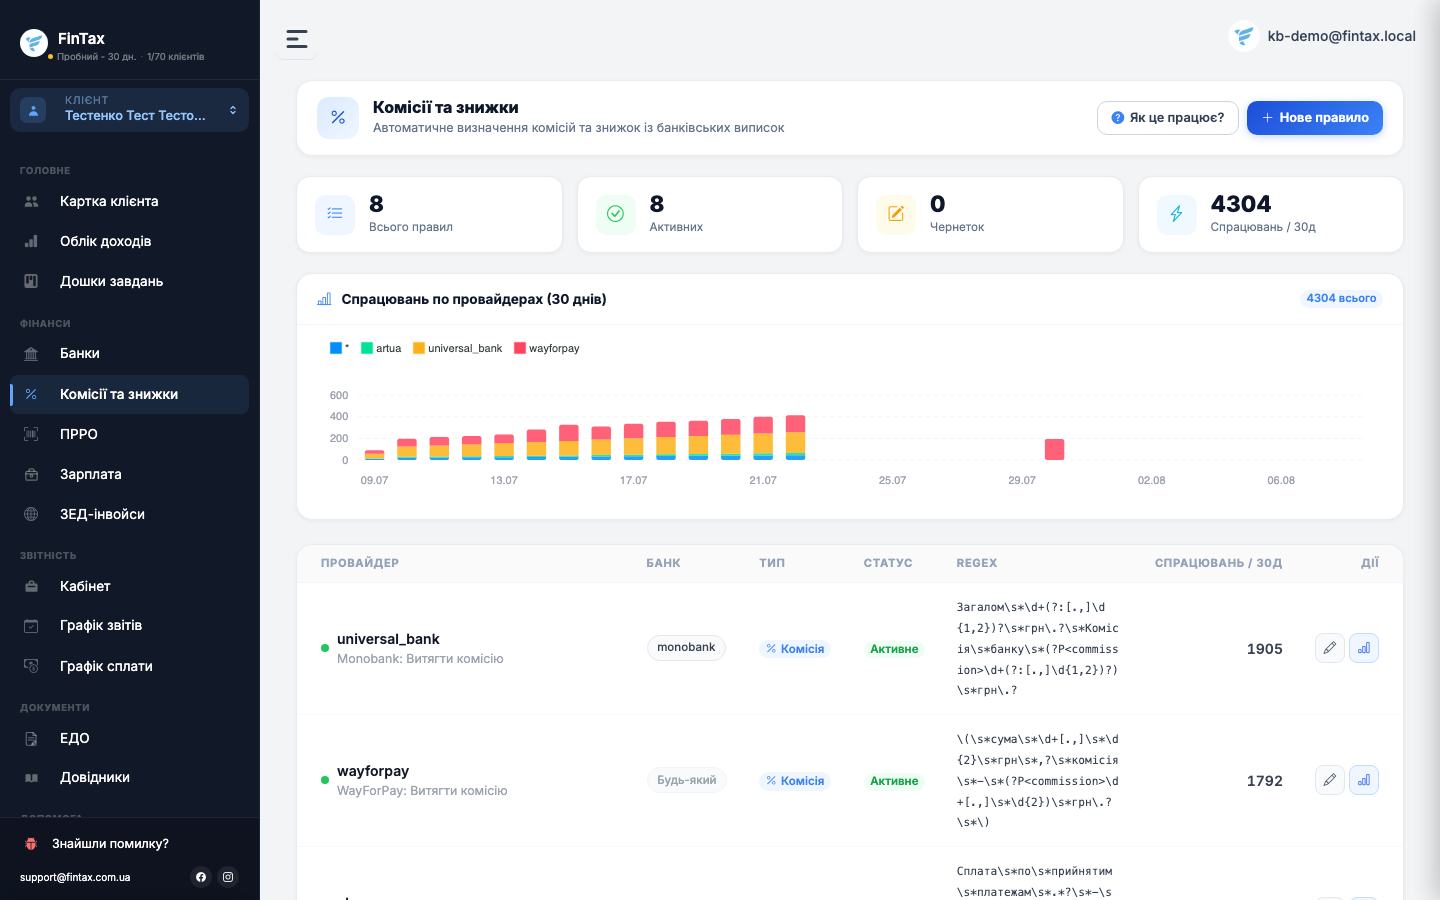Click the chart bar above the 09.07 label
Image resolution: width=1440 pixels, height=900 pixels.
click(x=375, y=455)
